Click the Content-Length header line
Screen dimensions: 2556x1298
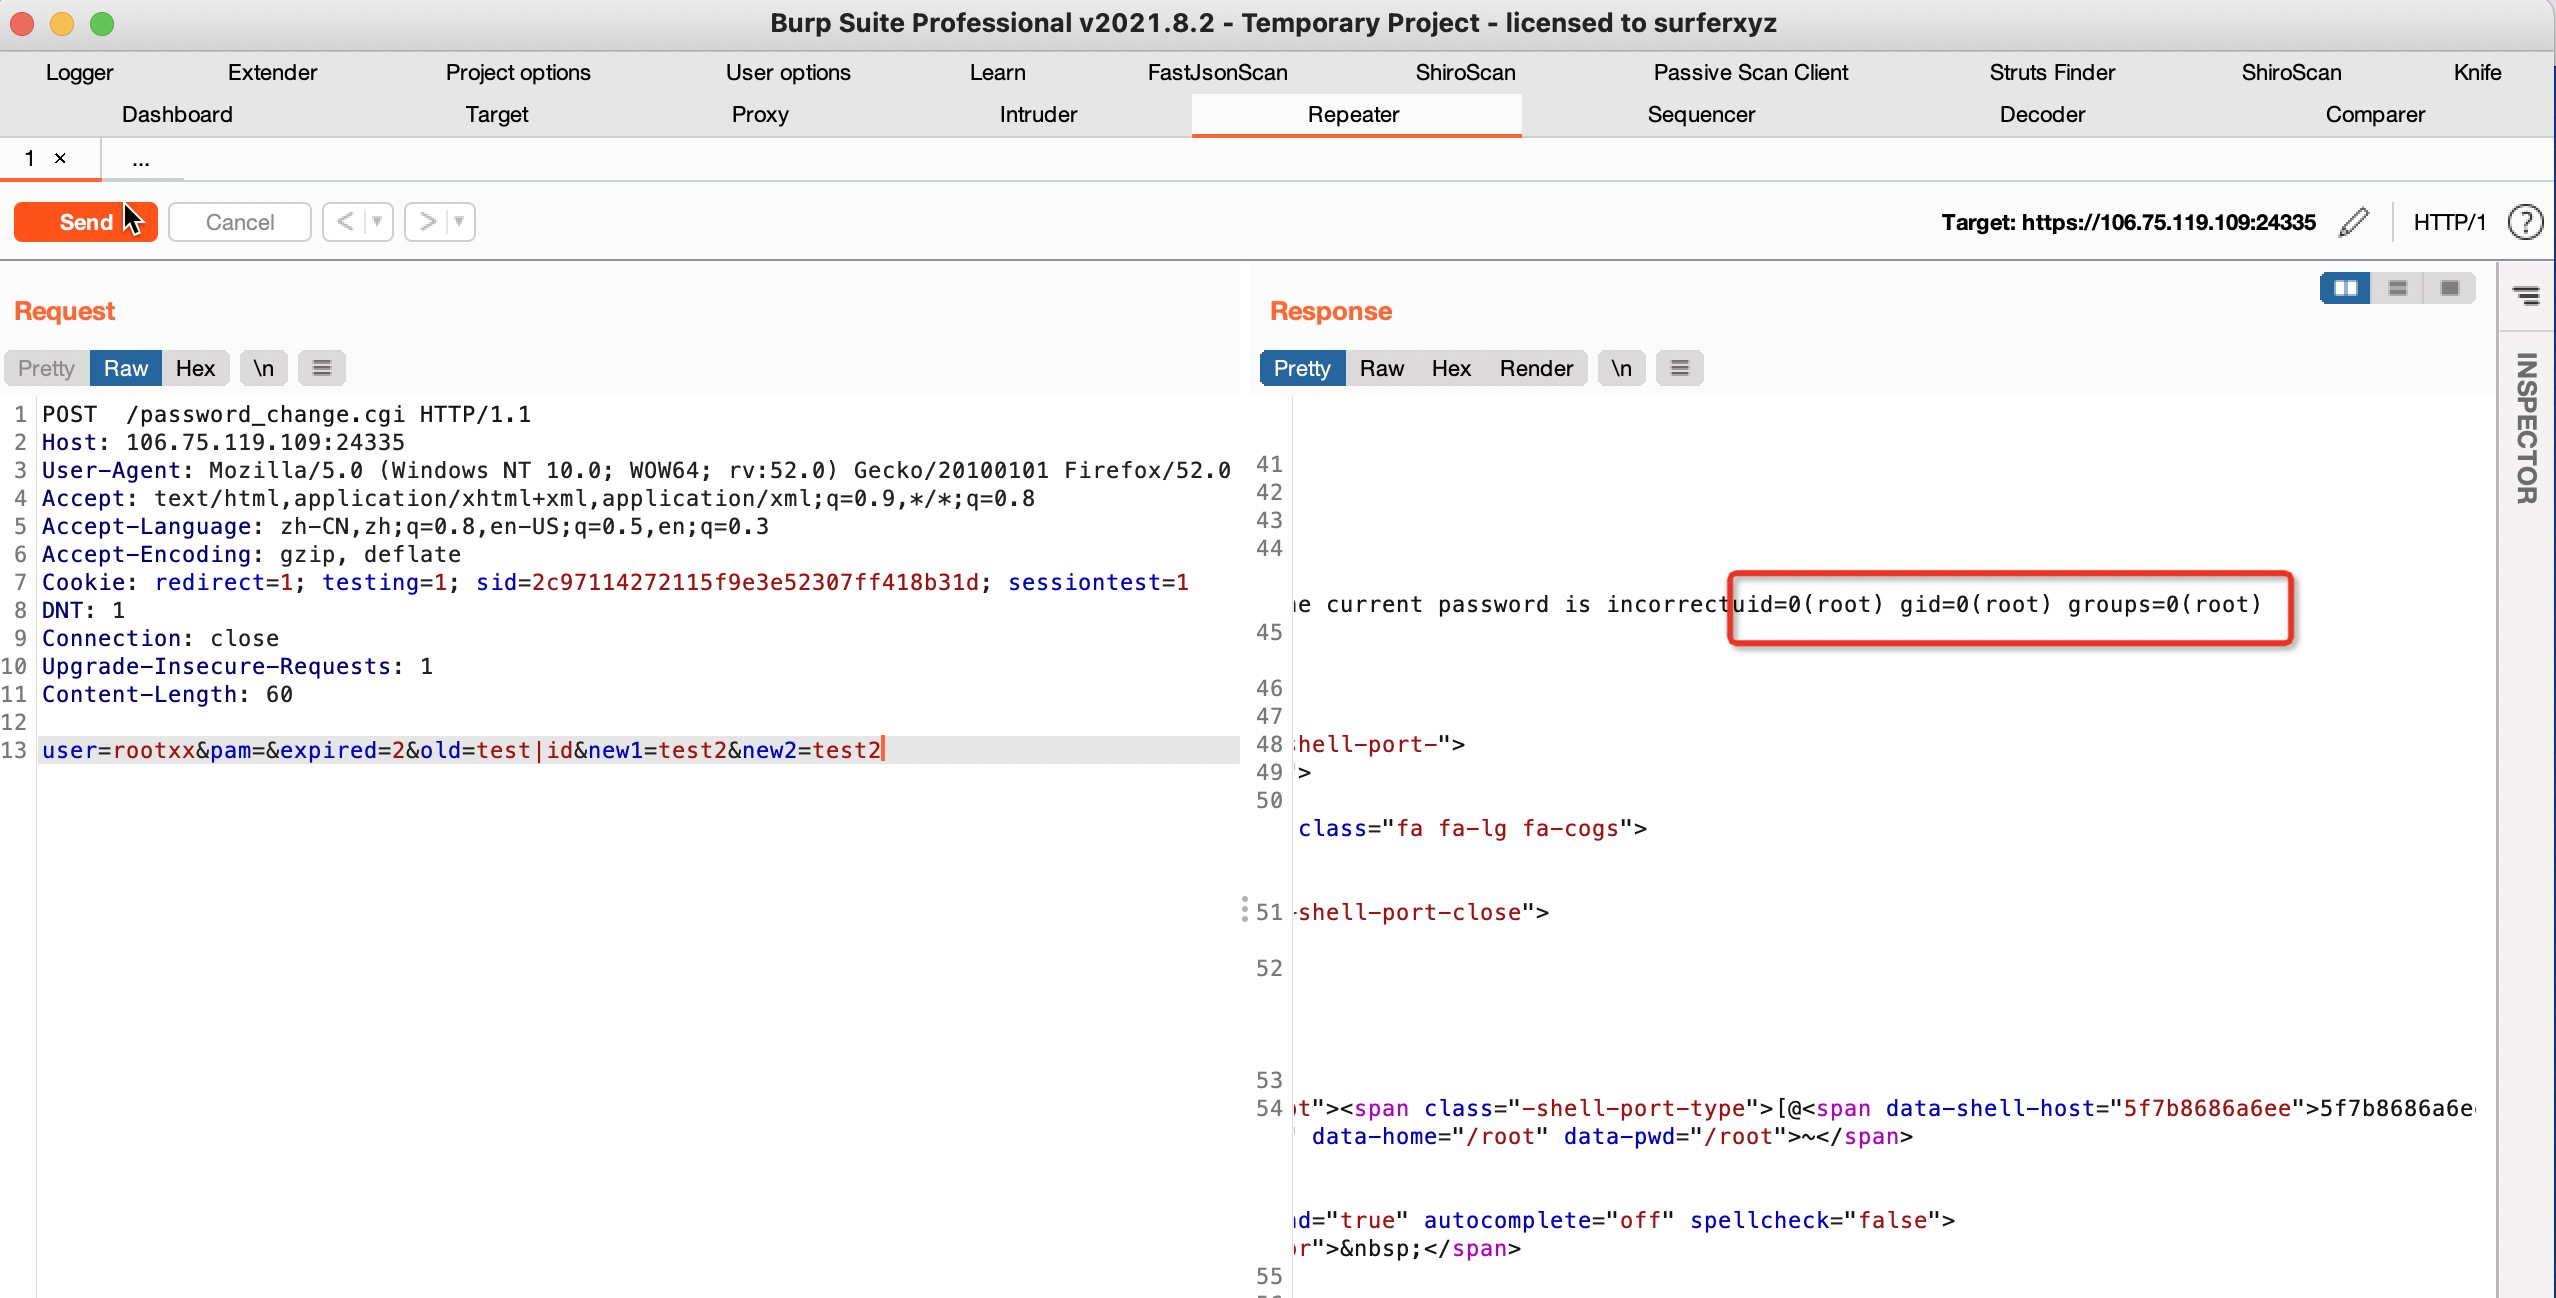click(x=167, y=694)
